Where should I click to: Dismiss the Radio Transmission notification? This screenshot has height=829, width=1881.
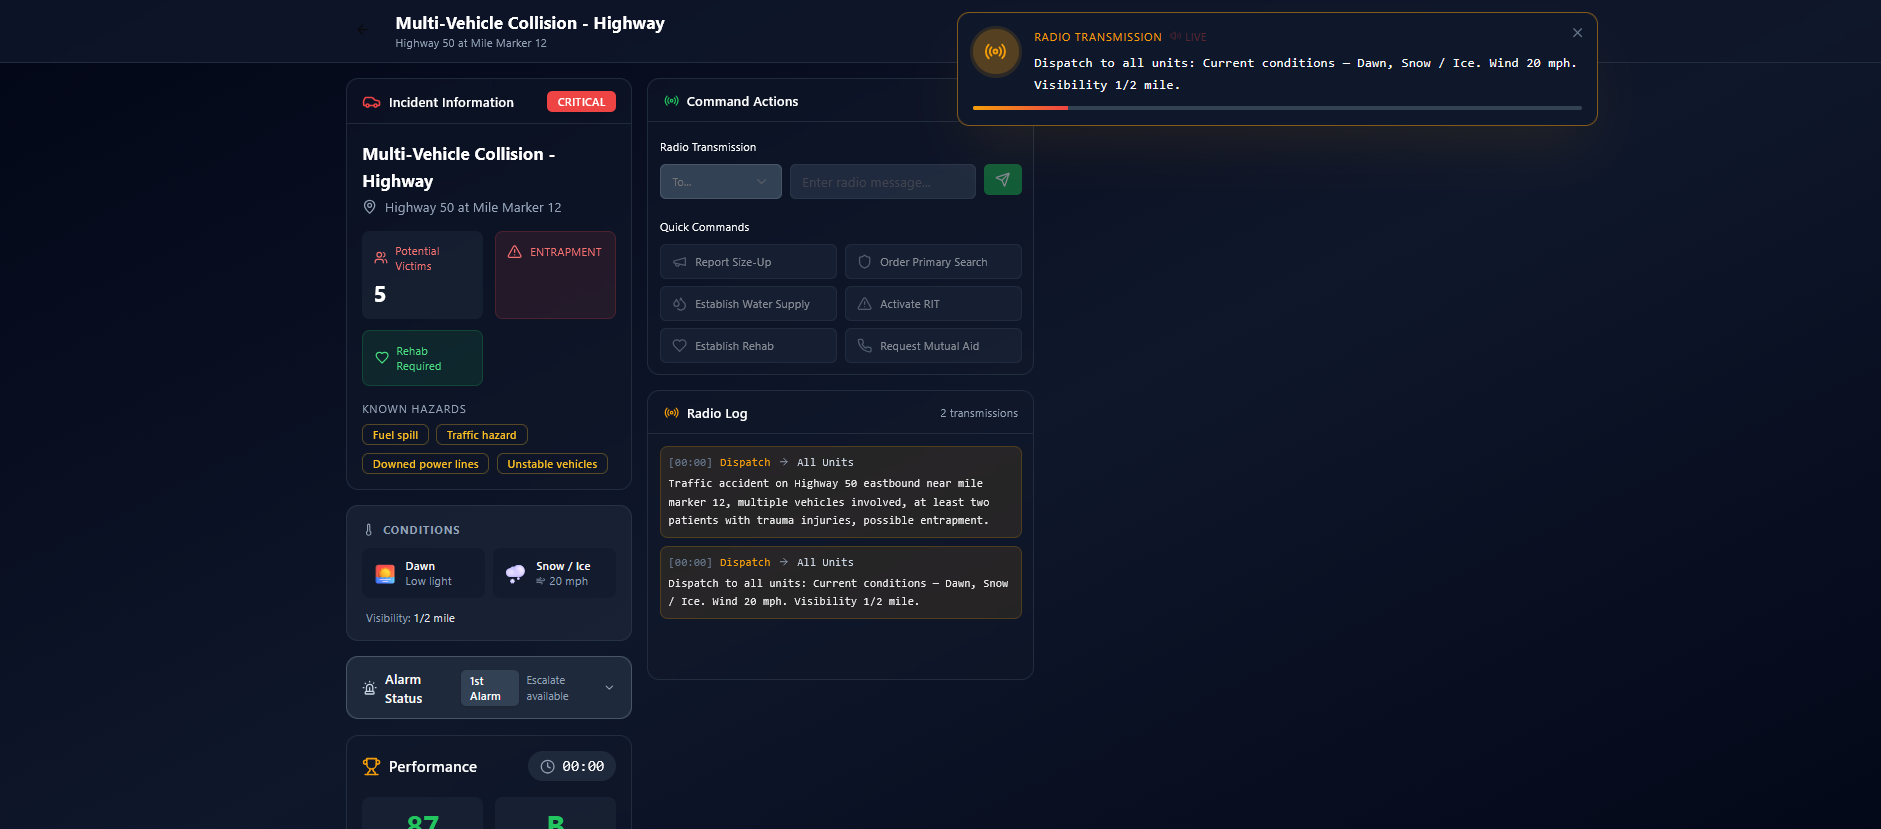1577,33
